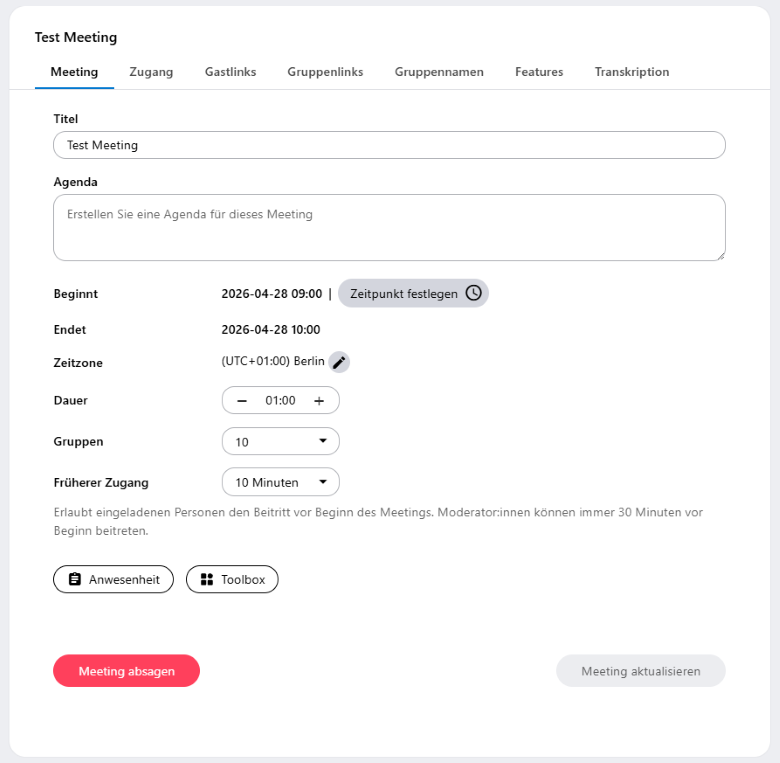Expand the Früherer Zugang dropdown
The image size is (780, 763).
click(x=280, y=482)
